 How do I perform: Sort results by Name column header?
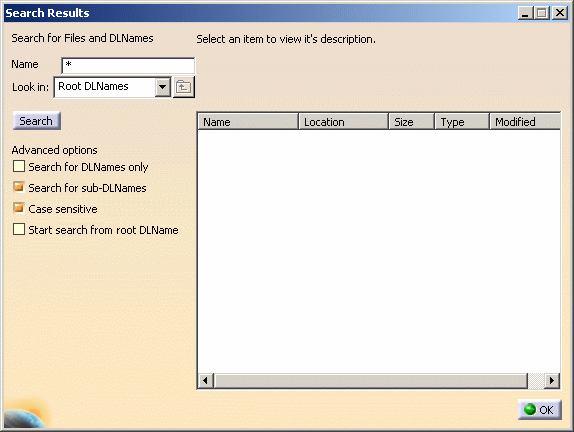[x=248, y=122]
